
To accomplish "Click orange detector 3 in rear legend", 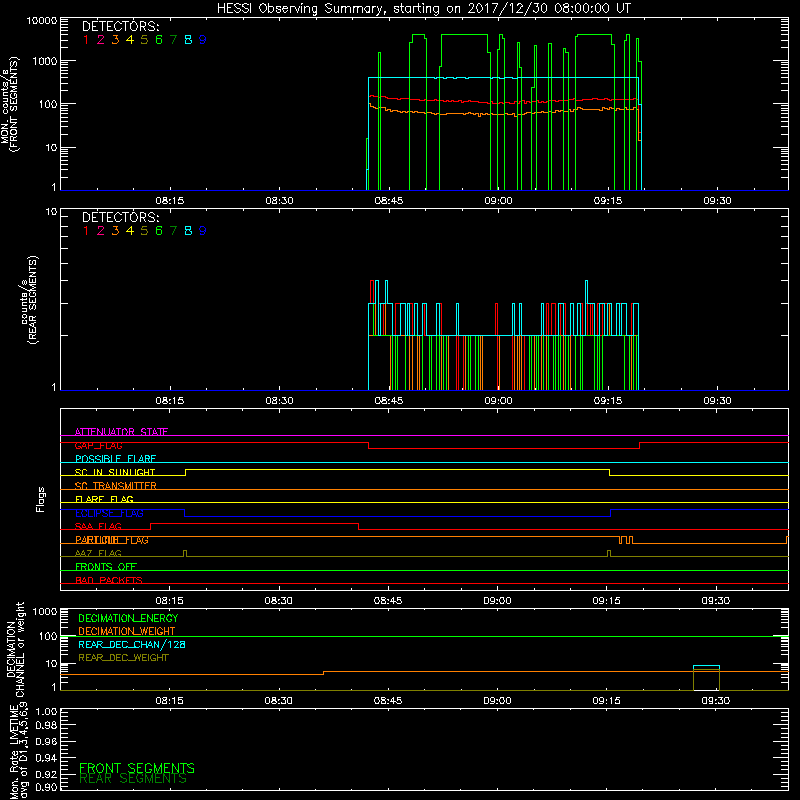I will 115,231.
